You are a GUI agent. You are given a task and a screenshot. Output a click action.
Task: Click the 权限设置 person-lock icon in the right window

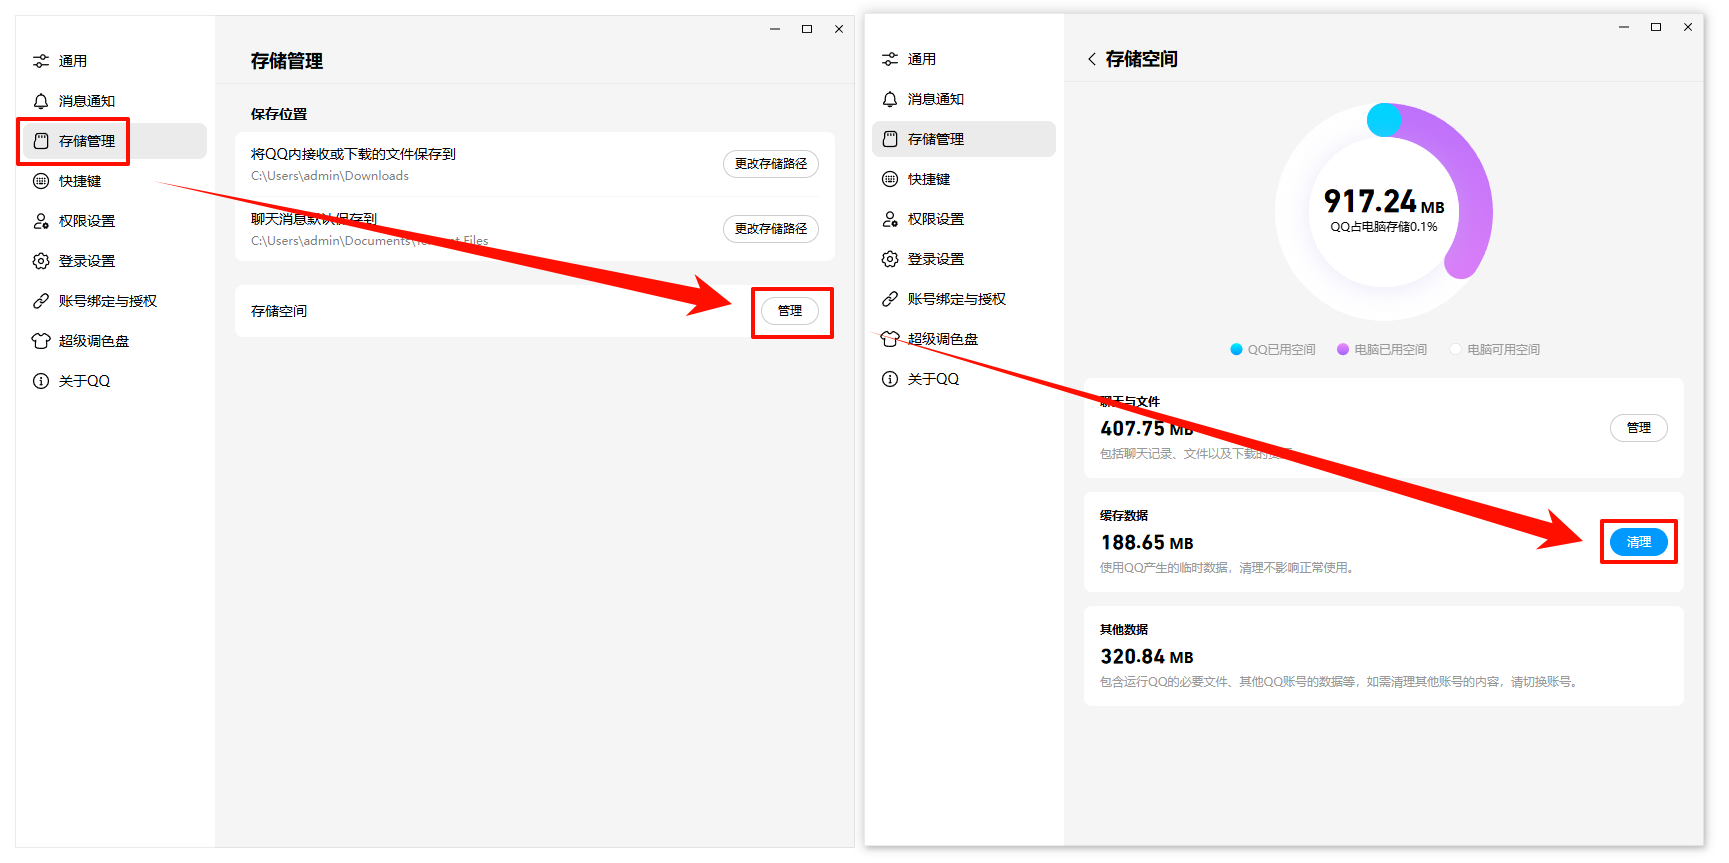pyautogui.click(x=890, y=219)
